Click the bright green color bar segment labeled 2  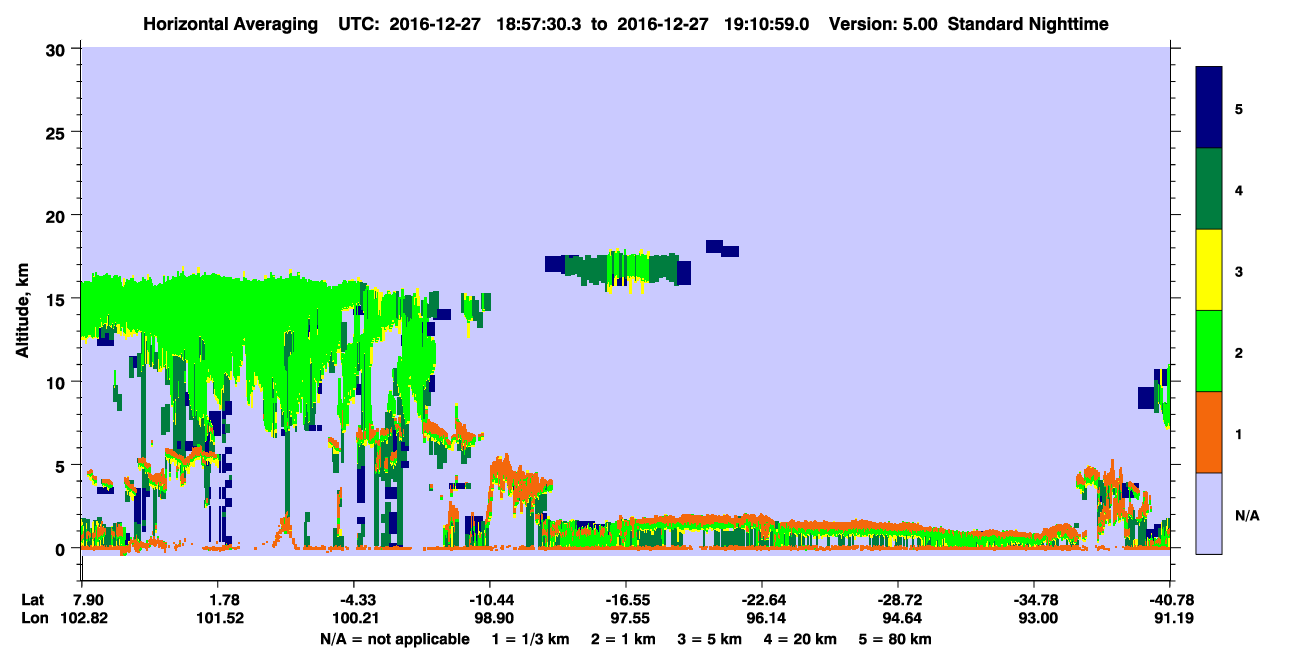pyautogui.click(x=1209, y=351)
